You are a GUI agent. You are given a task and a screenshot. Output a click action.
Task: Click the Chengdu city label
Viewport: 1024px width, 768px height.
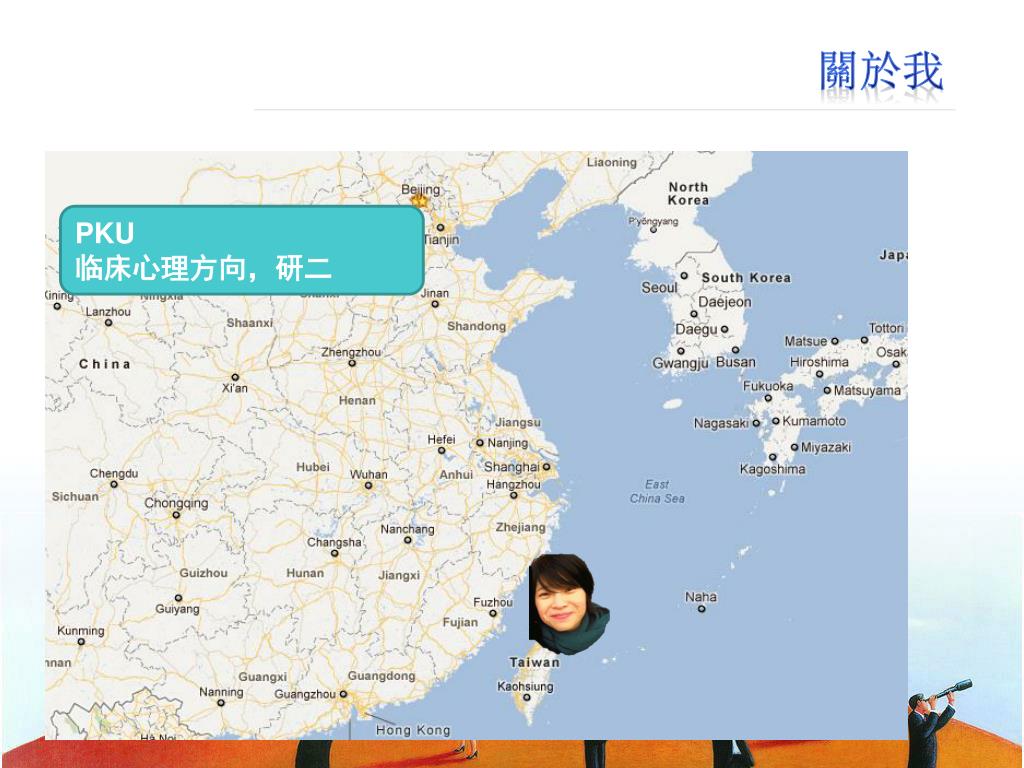(x=114, y=473)
